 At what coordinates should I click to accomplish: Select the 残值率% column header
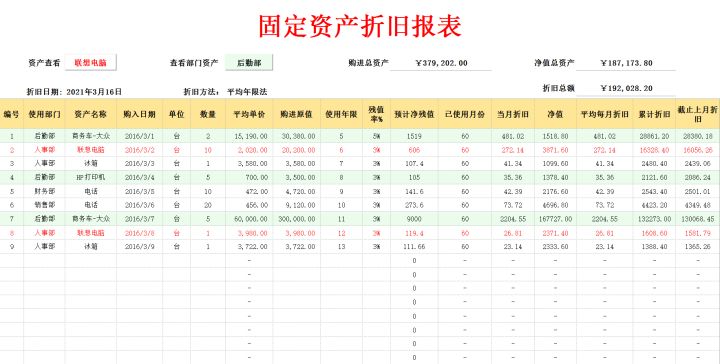(x=376, y=114)
